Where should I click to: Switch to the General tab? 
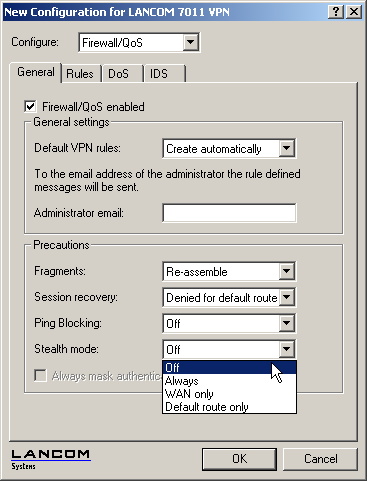coord(36,72)
